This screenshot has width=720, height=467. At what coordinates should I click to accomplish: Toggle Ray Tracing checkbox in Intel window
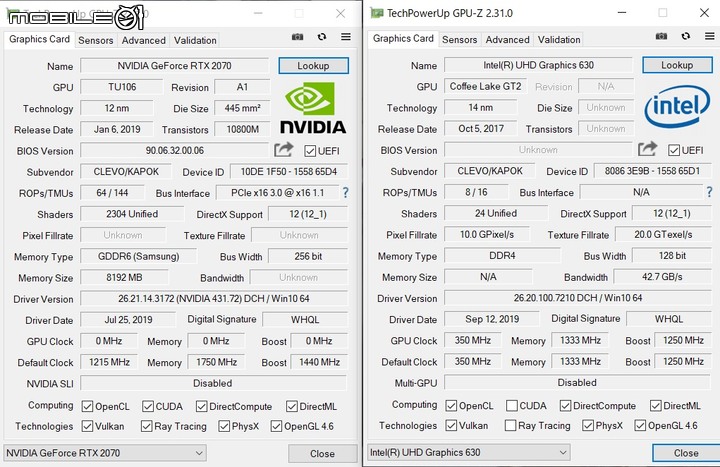click(510, 425)
